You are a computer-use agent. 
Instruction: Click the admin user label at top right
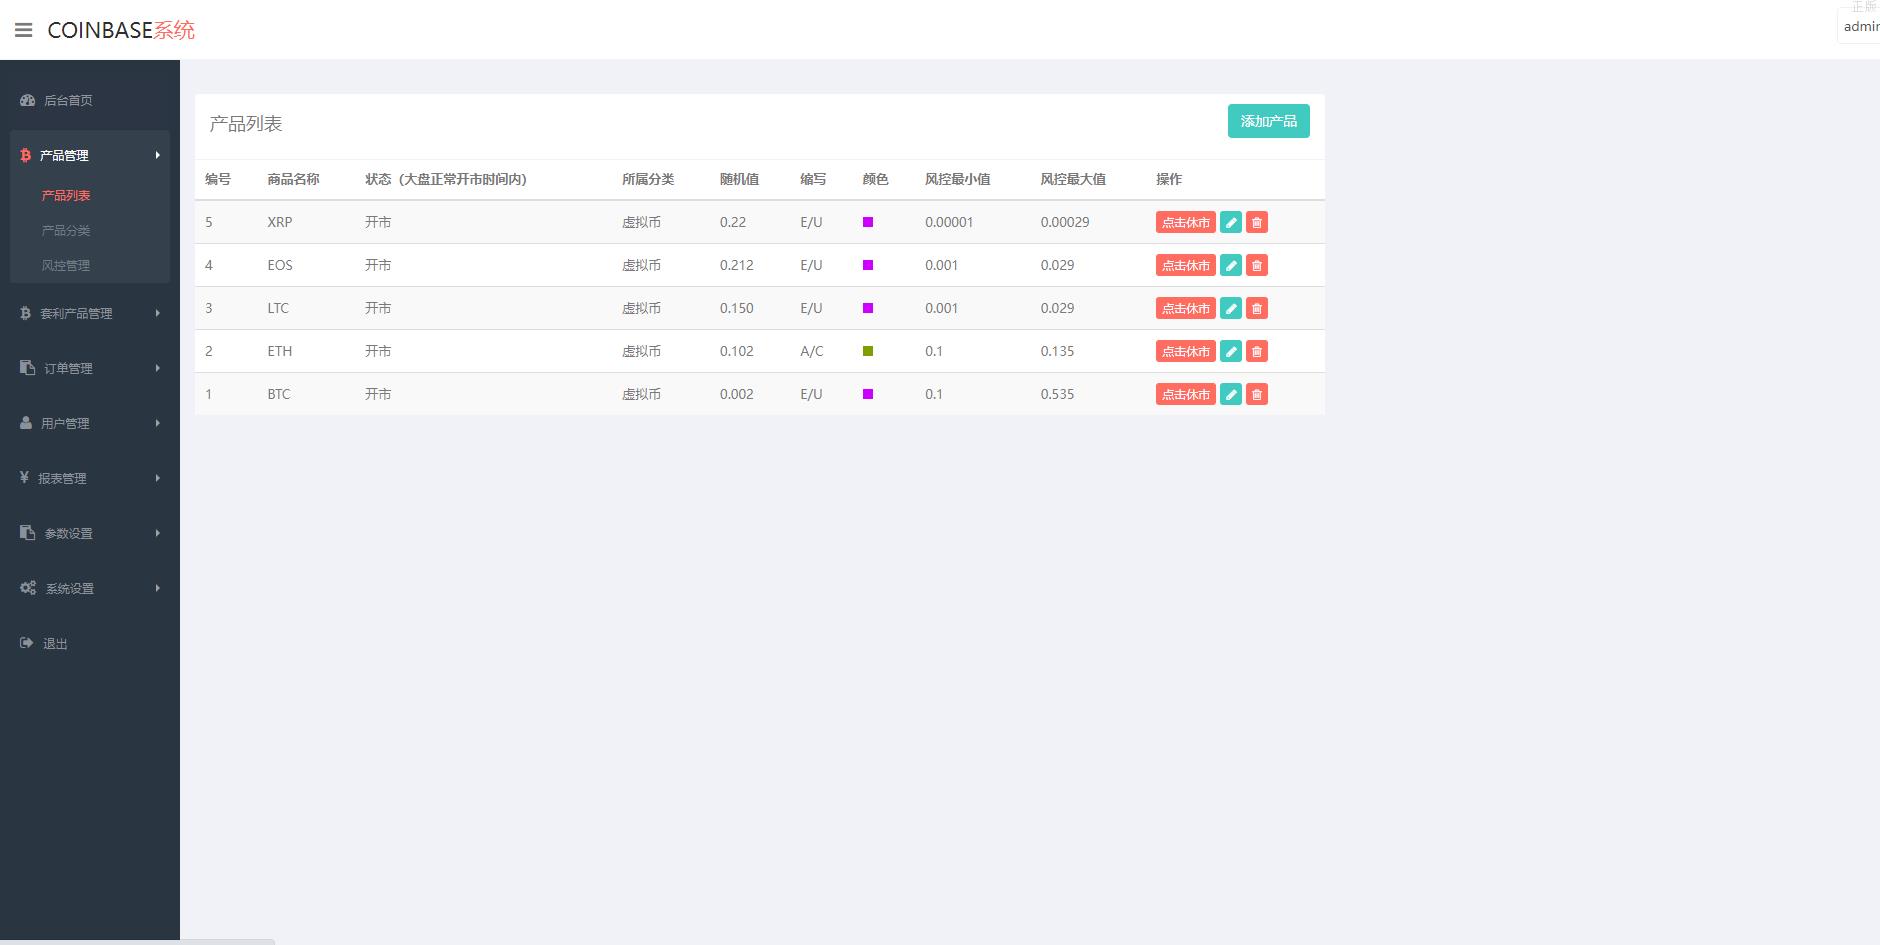click(x=1860, y=27)
